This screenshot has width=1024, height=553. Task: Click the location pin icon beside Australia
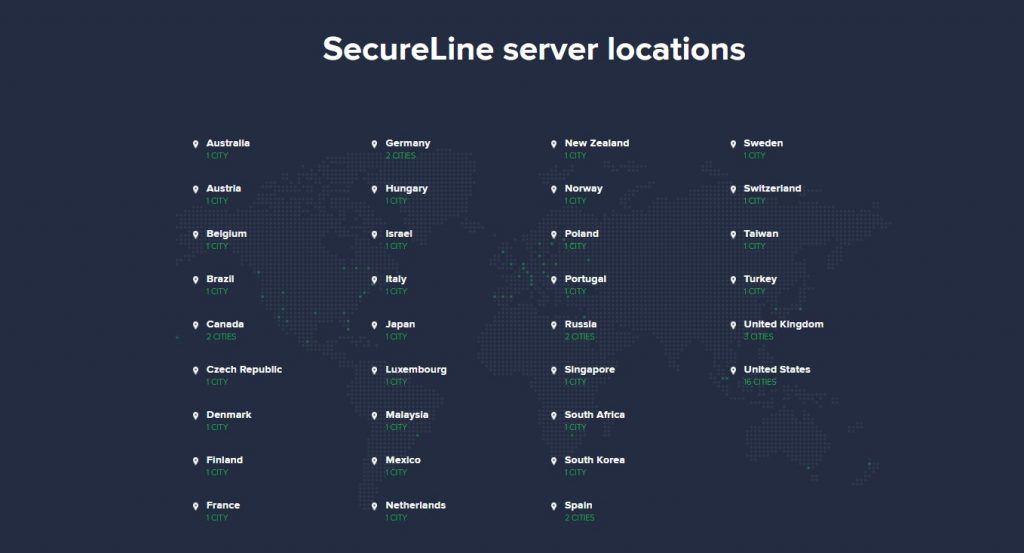(x=196, y=144)
